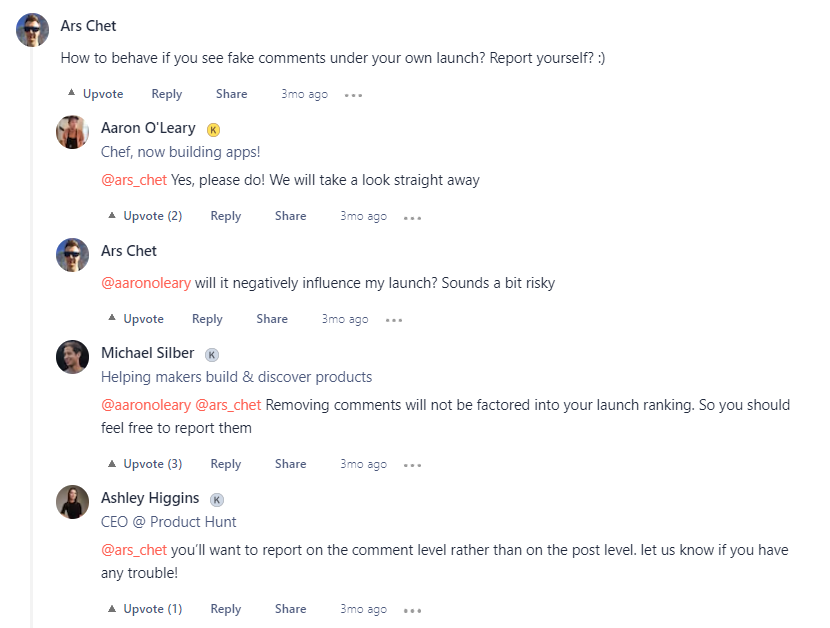Viewport: 830px width, 628px height.
Task: Open the @ars_chet mention link
Action: point(135,179)
